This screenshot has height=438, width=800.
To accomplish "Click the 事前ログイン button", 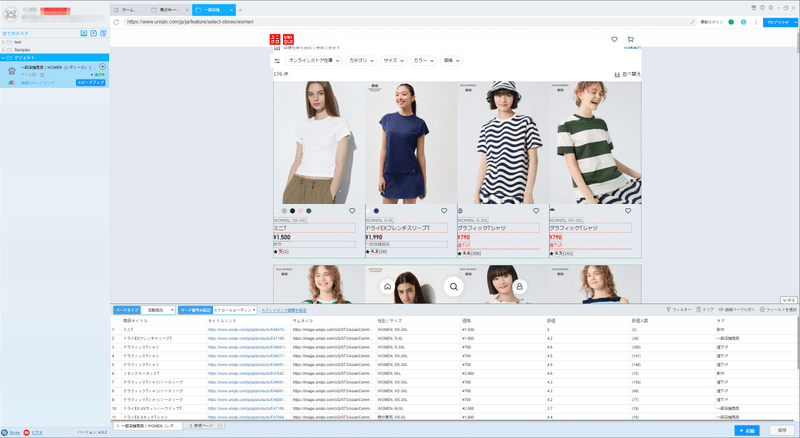I will click(x=711, y=22).
